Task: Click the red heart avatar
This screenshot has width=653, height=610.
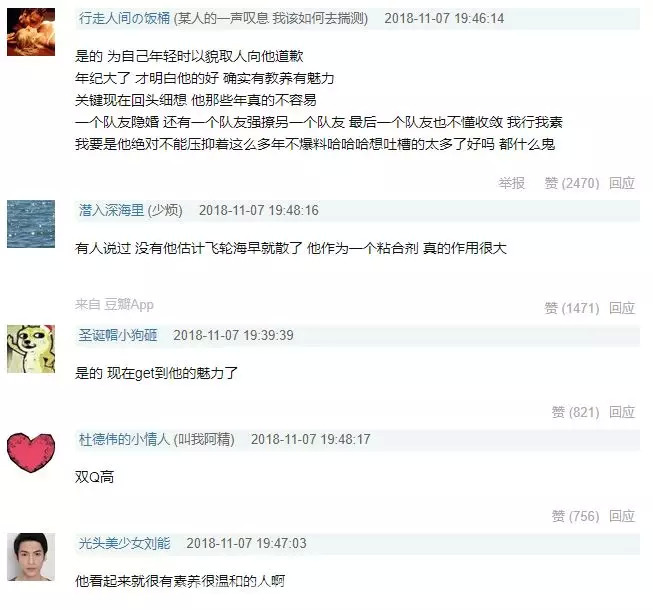Action: tap(31, 453)
